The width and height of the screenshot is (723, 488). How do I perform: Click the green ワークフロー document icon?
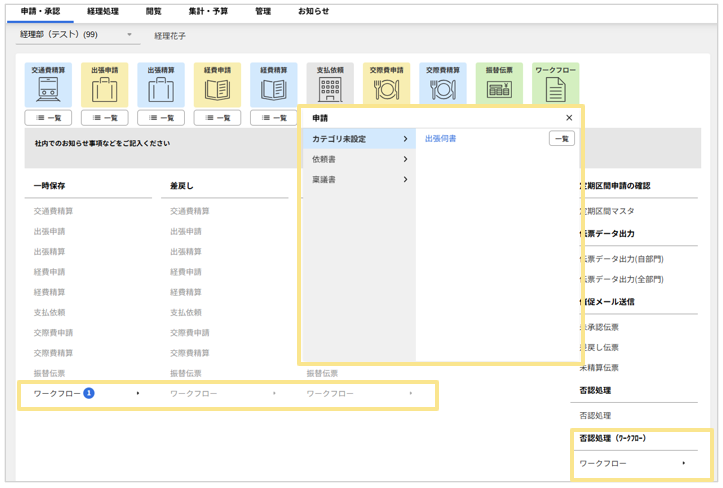point(555,86)
